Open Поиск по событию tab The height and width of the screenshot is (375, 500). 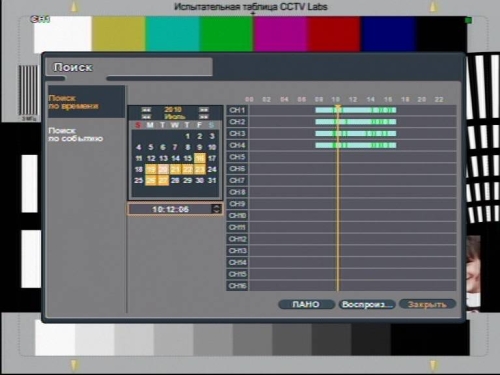tap(76, 135)
